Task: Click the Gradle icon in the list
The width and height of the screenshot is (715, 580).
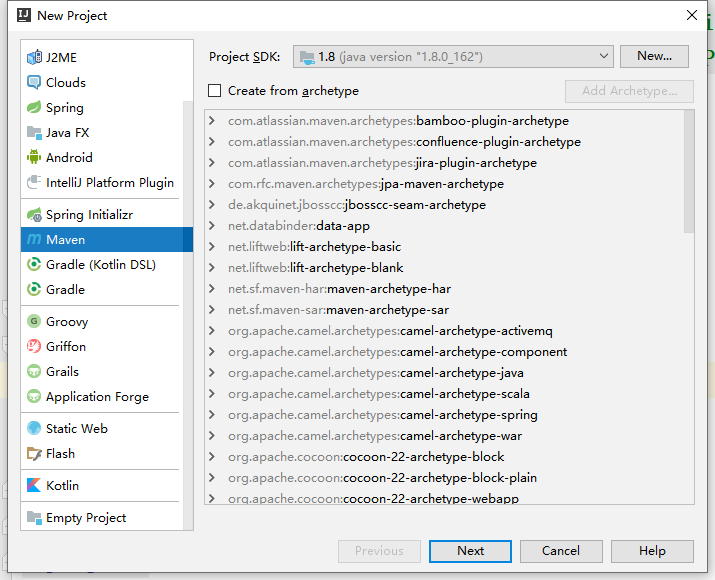Action: coord(34,290)
